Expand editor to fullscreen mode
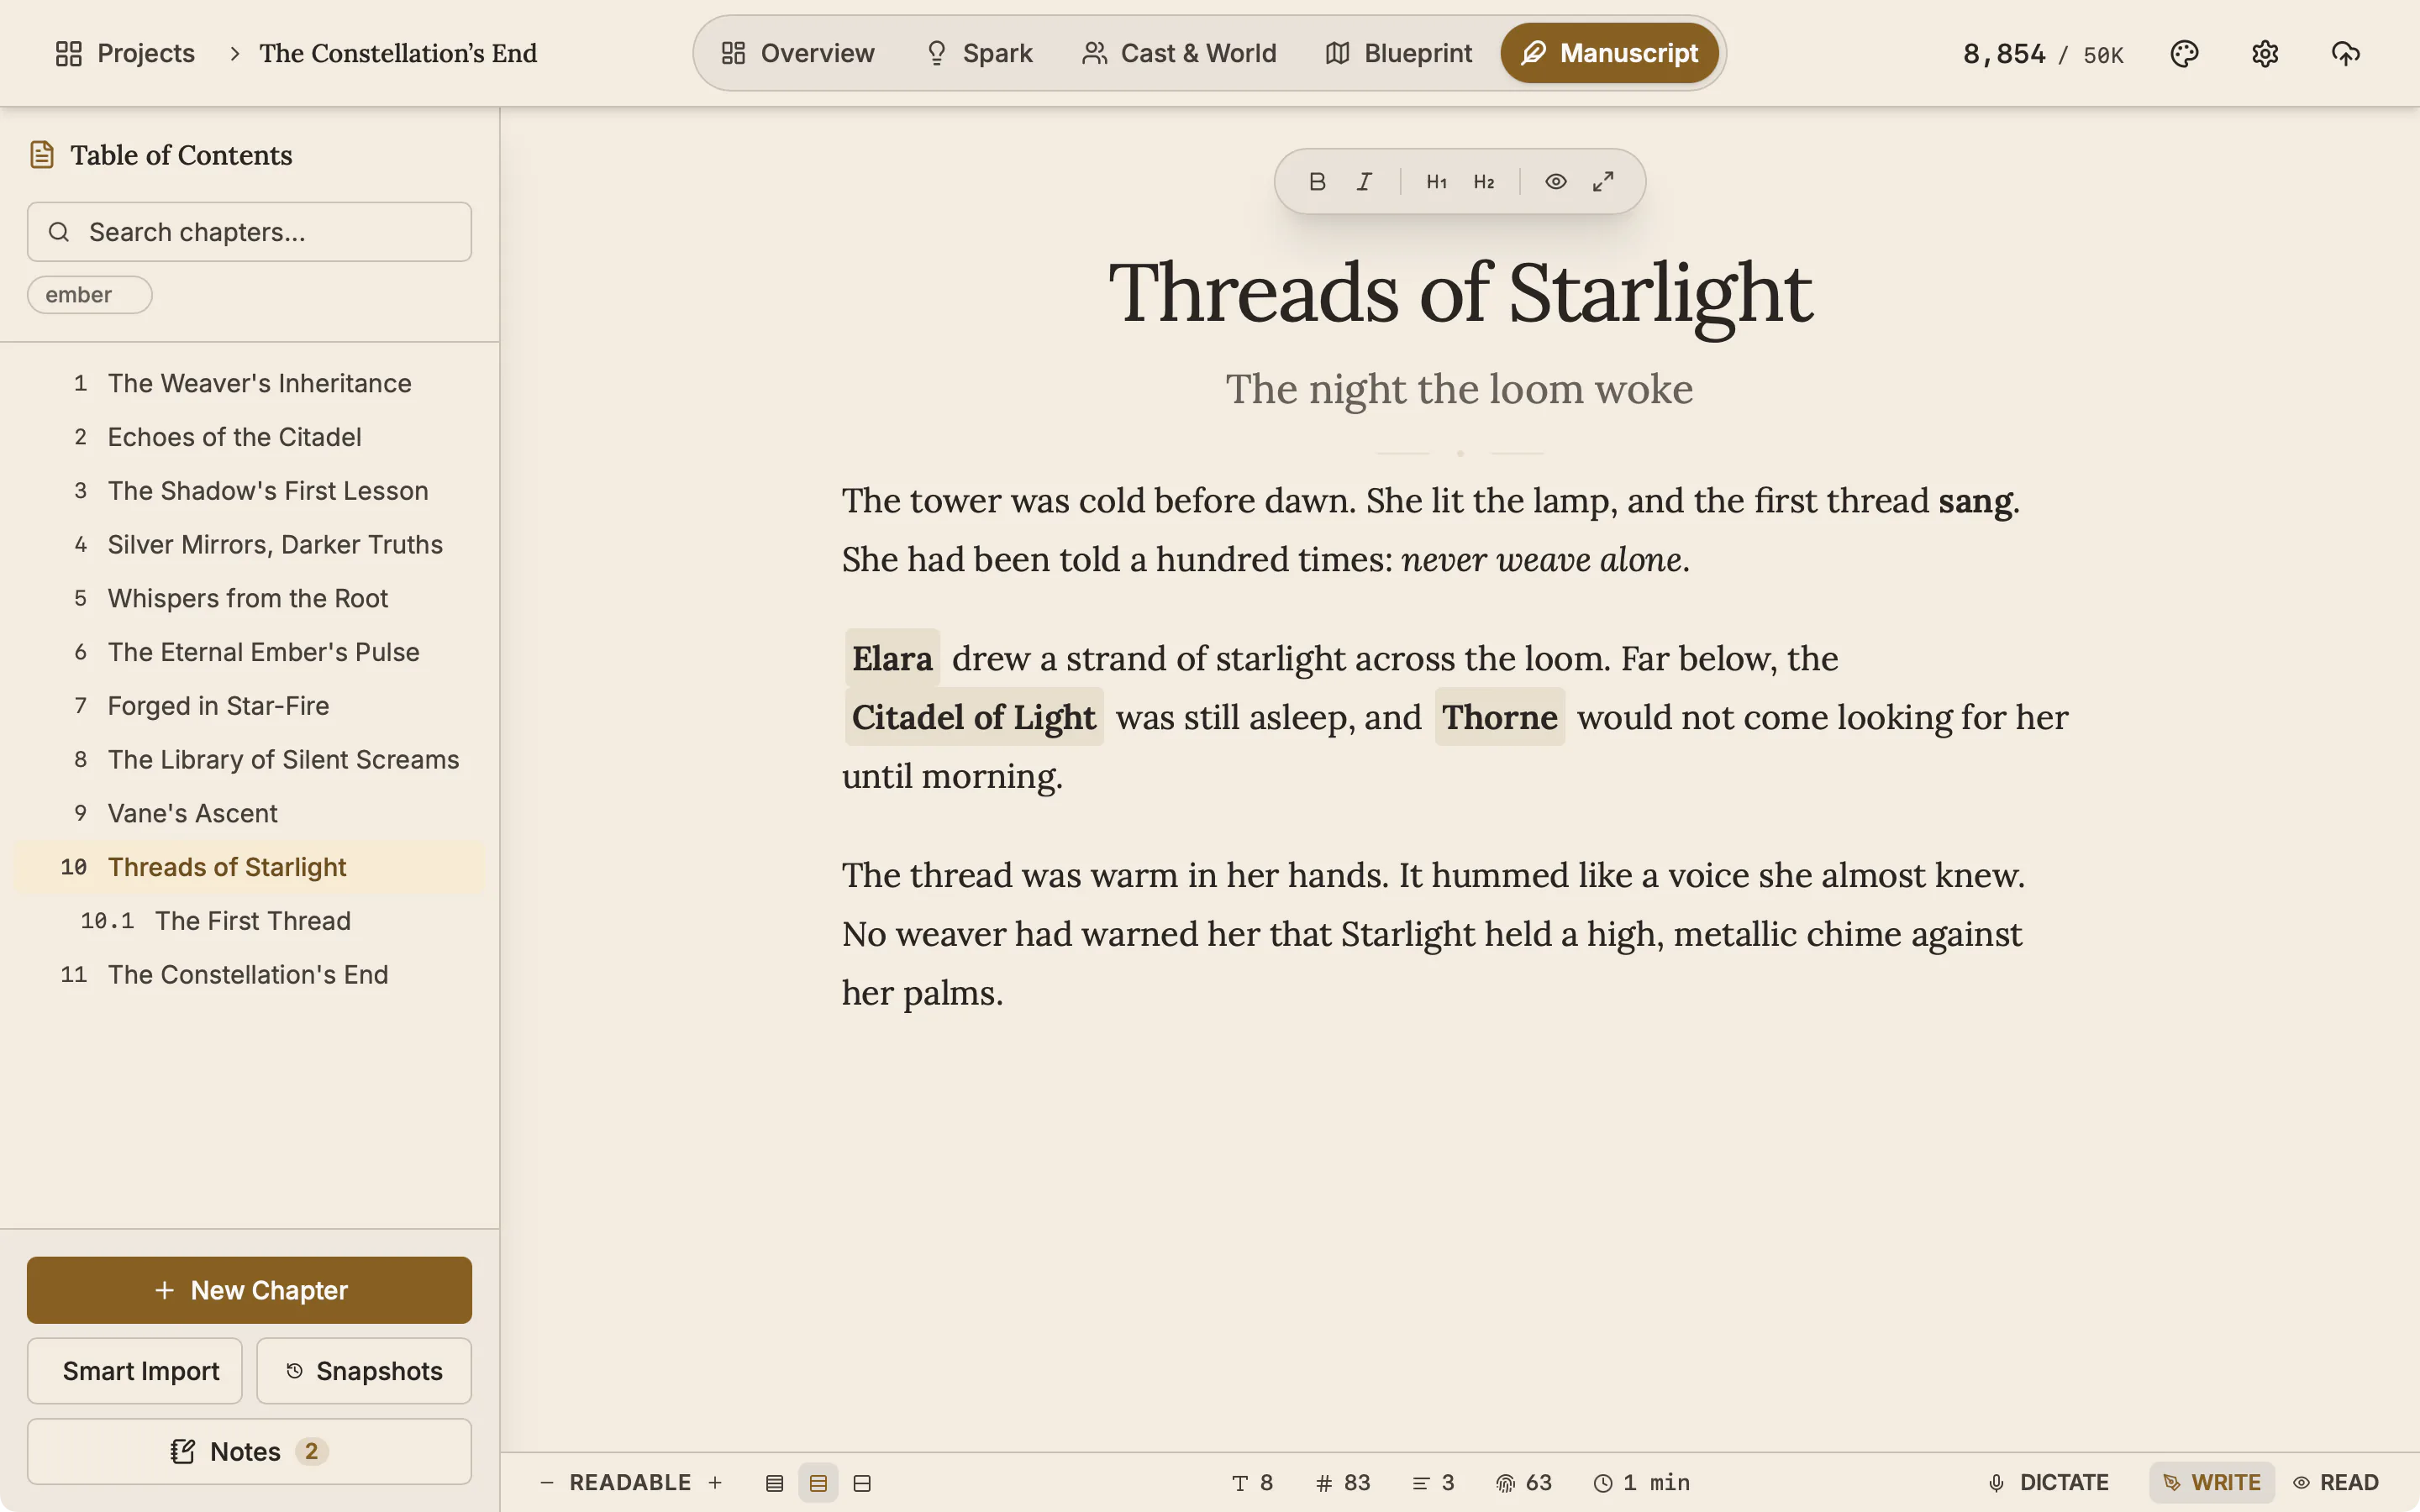The image size is (2420, 1512). coord(1603,182)
